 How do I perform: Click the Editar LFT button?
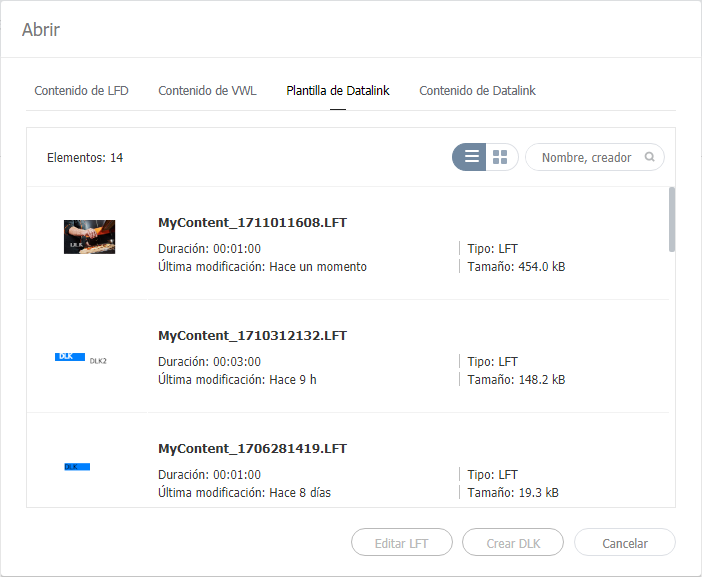(x=402, y=543)
